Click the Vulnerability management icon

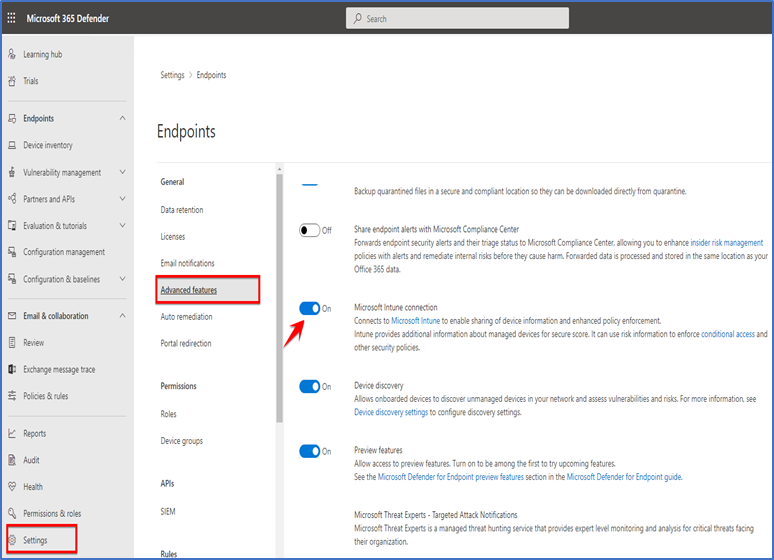tap(12, 172)
